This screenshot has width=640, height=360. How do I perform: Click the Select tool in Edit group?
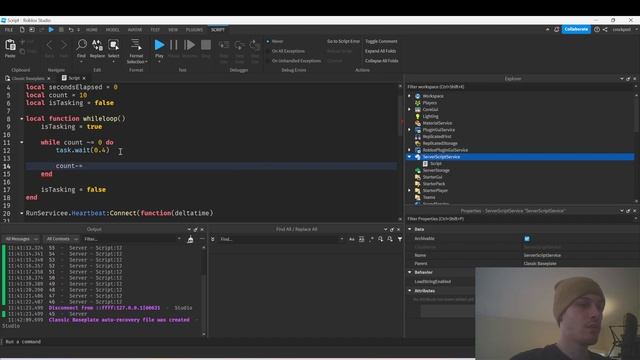(113, 46)
